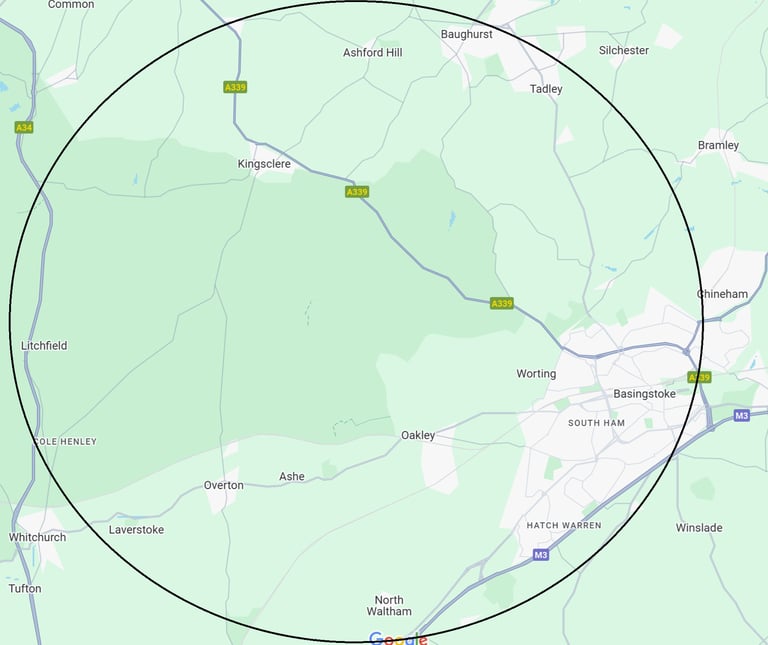Screen dimensions: 768x645
Task: Select the North Waltham label
Action: [389, 605]
